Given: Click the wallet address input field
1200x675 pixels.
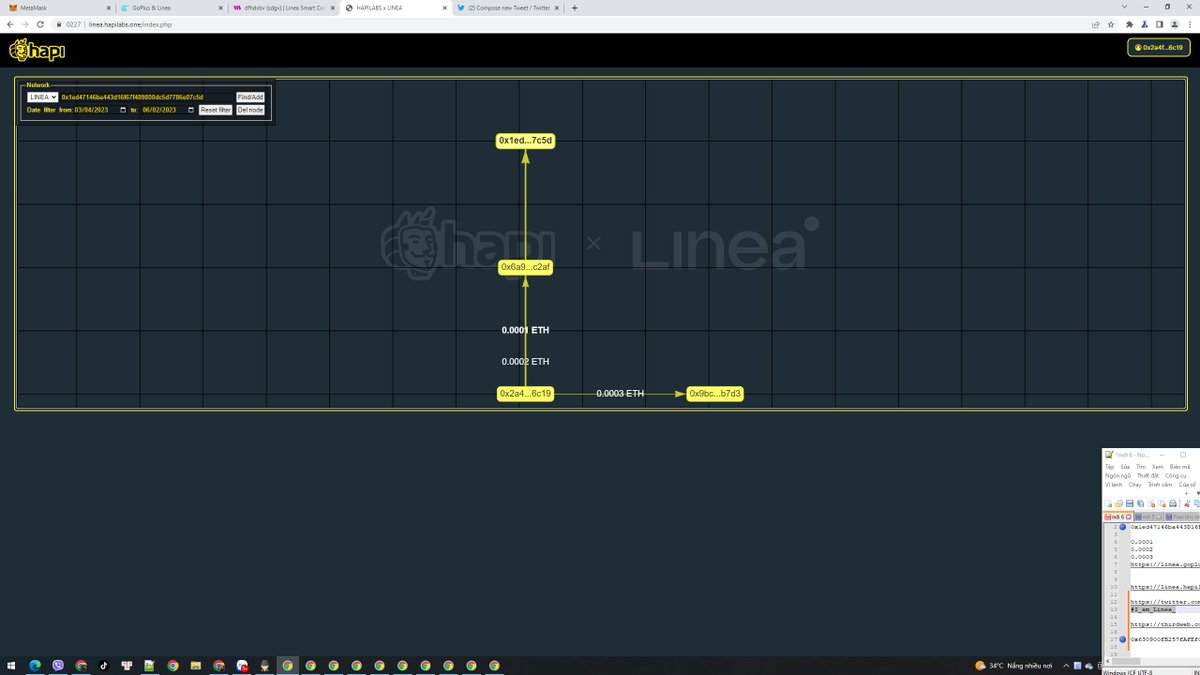Looking at the screenshot, I should (146, 97).
